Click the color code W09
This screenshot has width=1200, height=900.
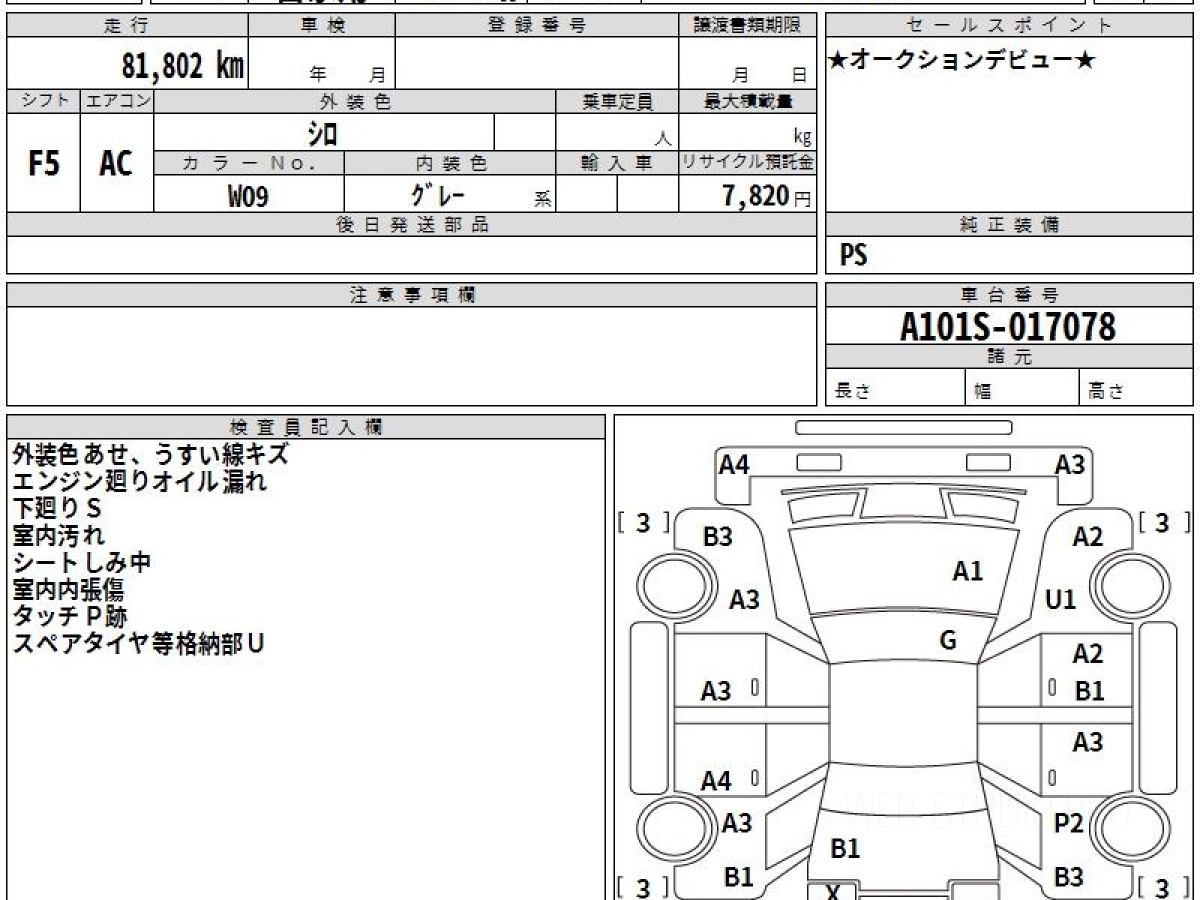click(x=249, y=196)
